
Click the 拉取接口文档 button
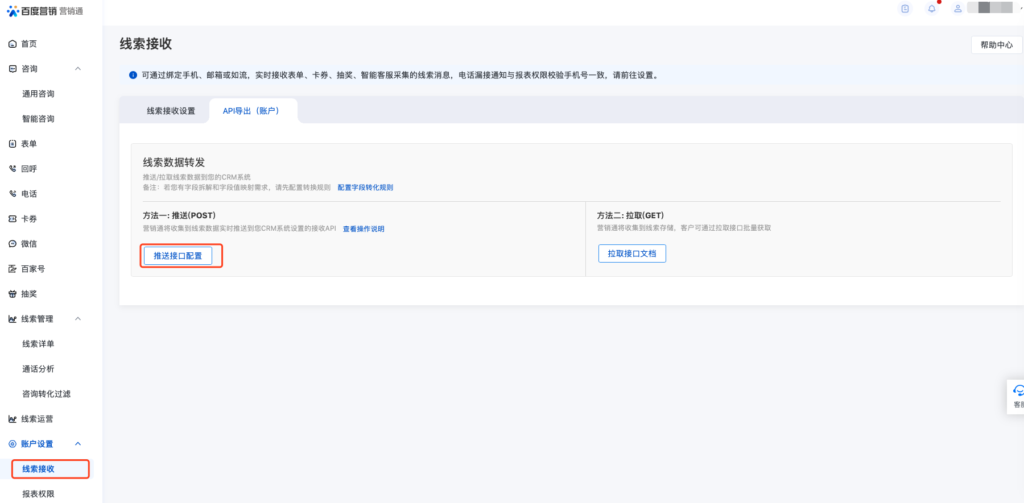(631, 254)
